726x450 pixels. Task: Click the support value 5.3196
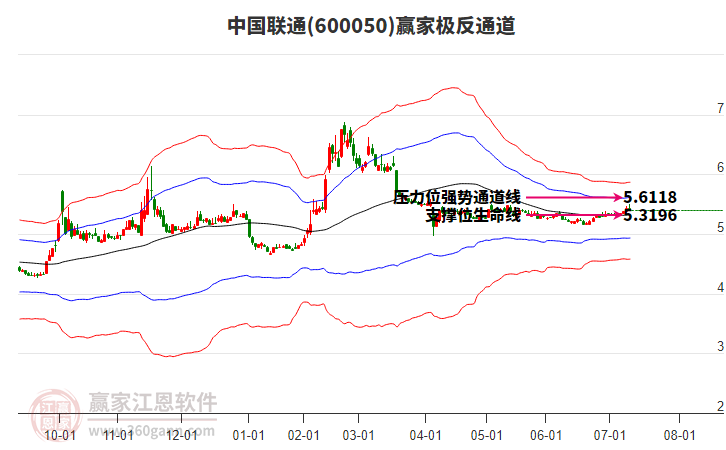[x=650, y=215]
